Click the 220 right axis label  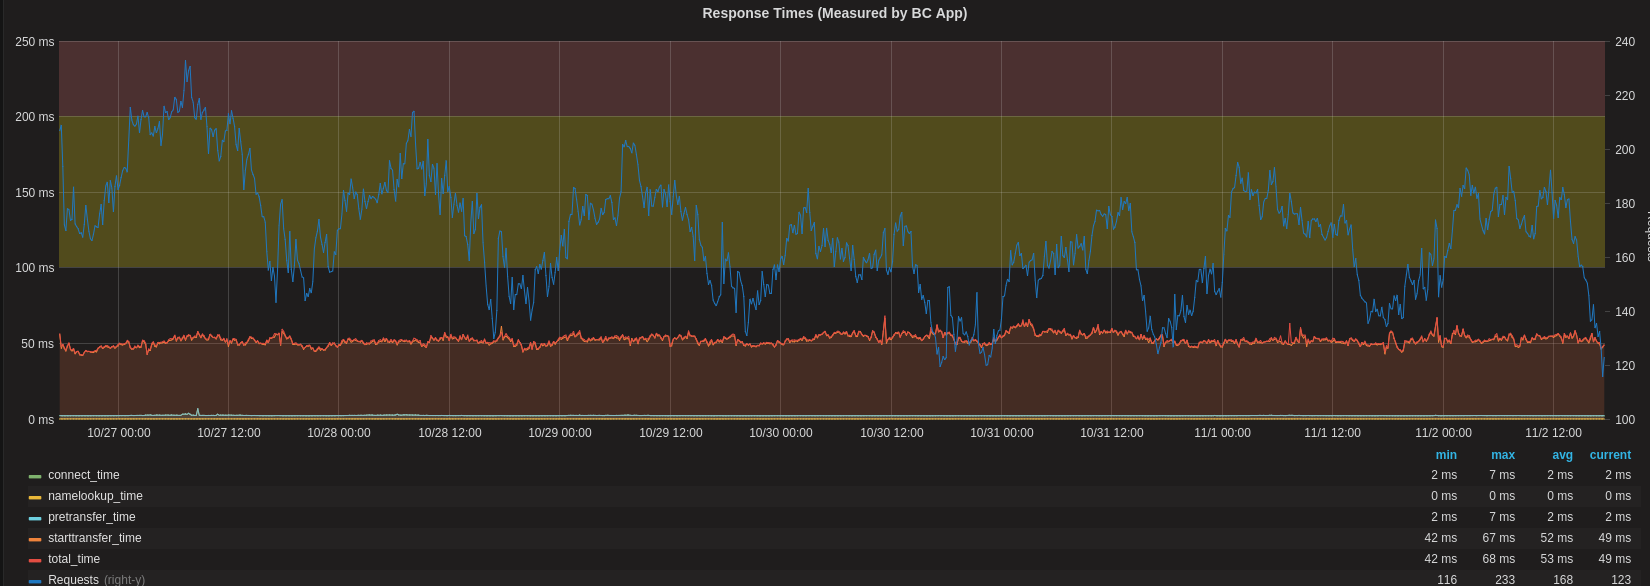click(1625, 96)
